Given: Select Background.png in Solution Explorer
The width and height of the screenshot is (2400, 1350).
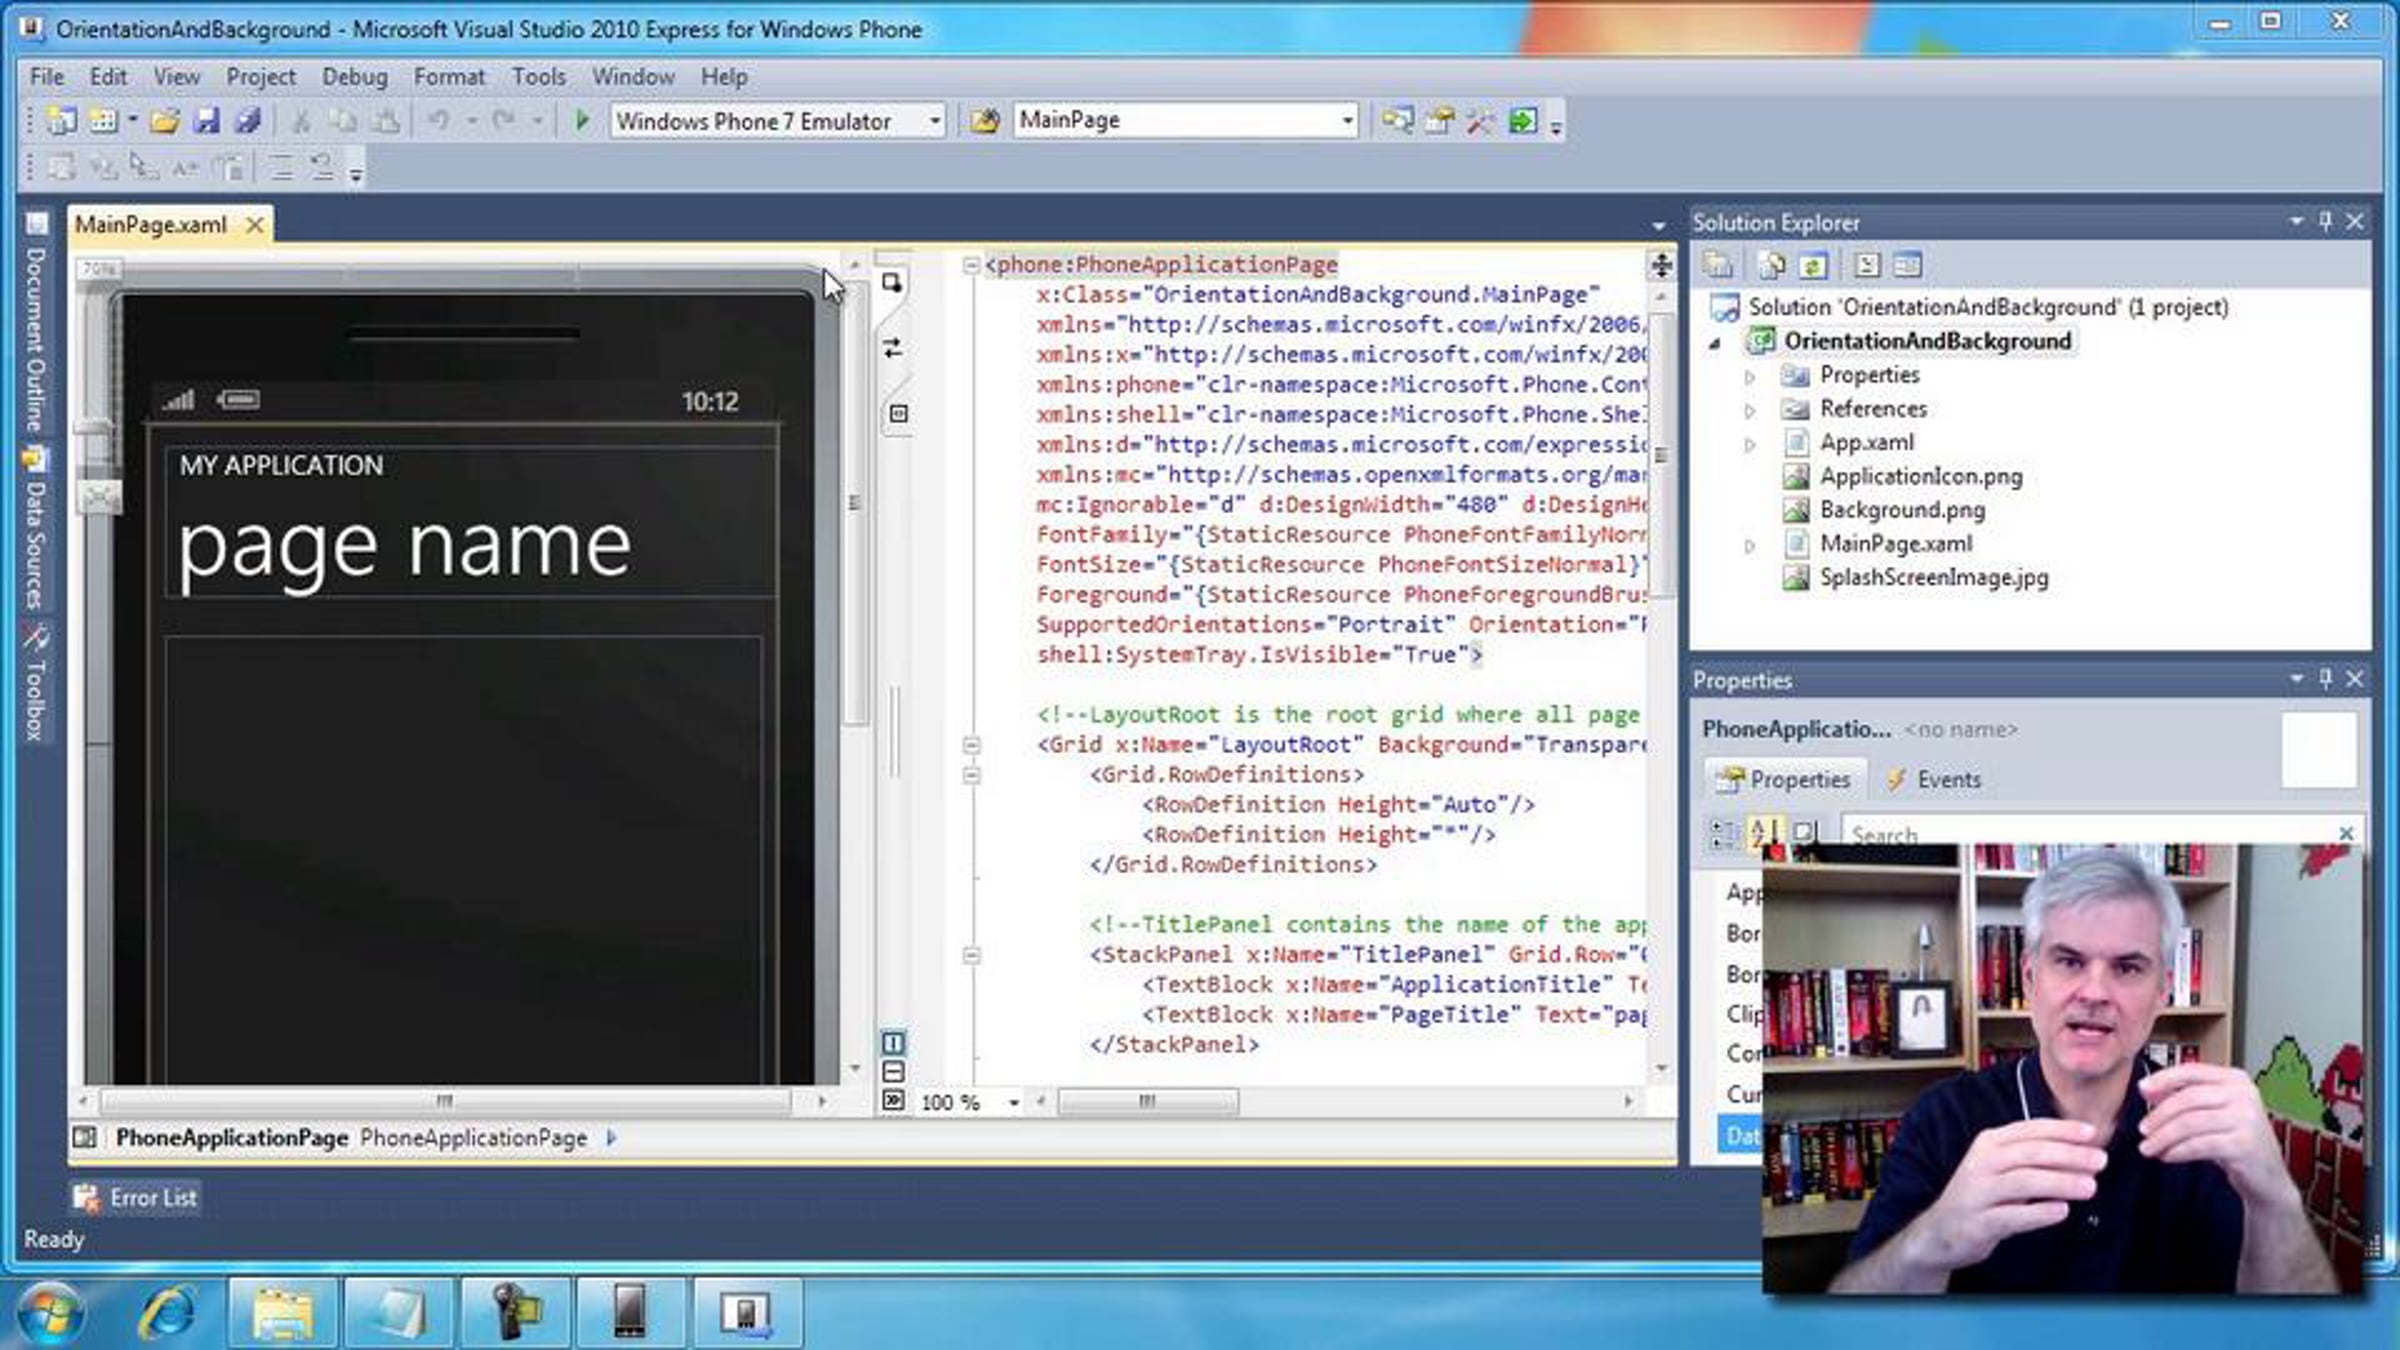Looking at the screenshot, I should (1901, 510).
